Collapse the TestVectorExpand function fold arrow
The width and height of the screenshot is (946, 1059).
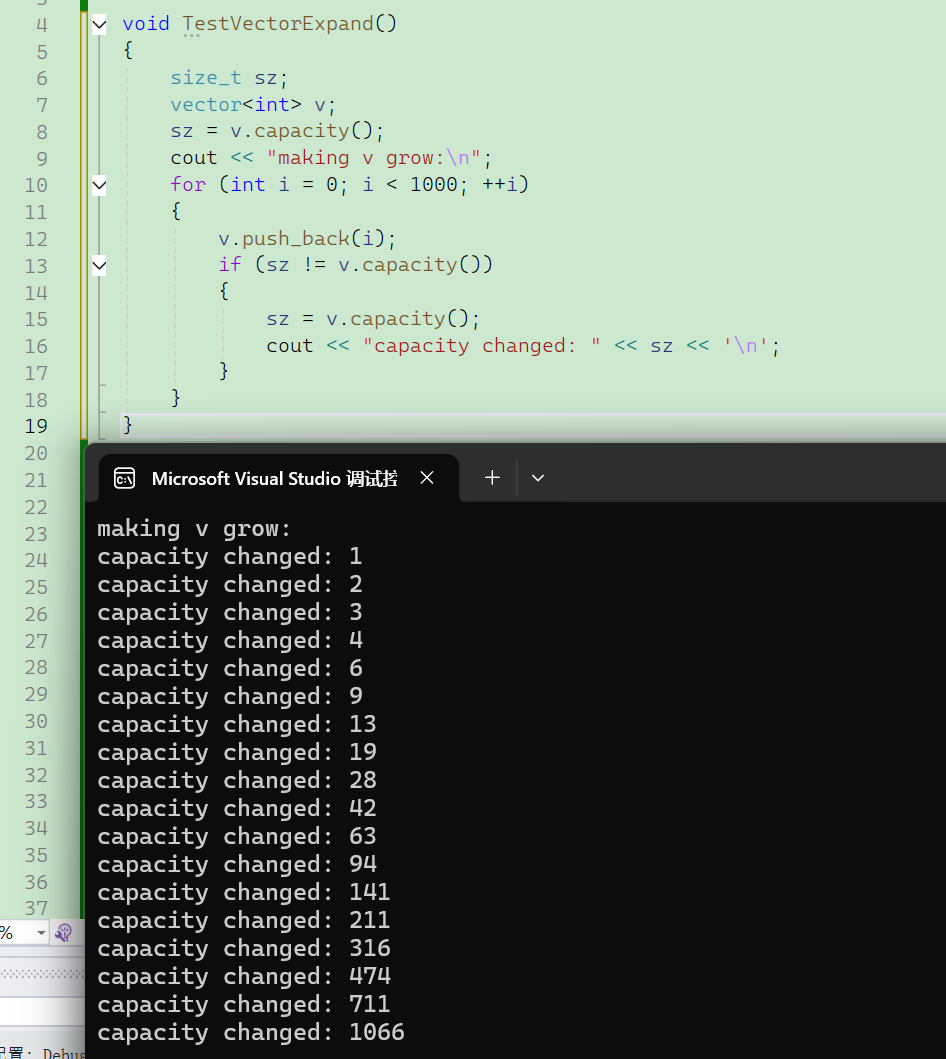point(99,25)
